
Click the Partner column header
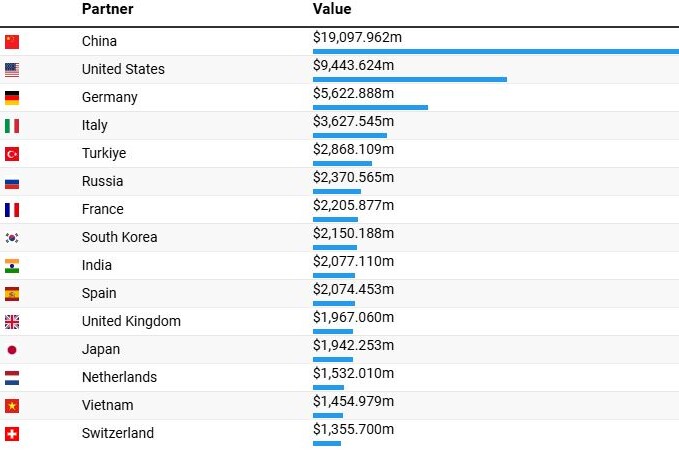point(107,9)
